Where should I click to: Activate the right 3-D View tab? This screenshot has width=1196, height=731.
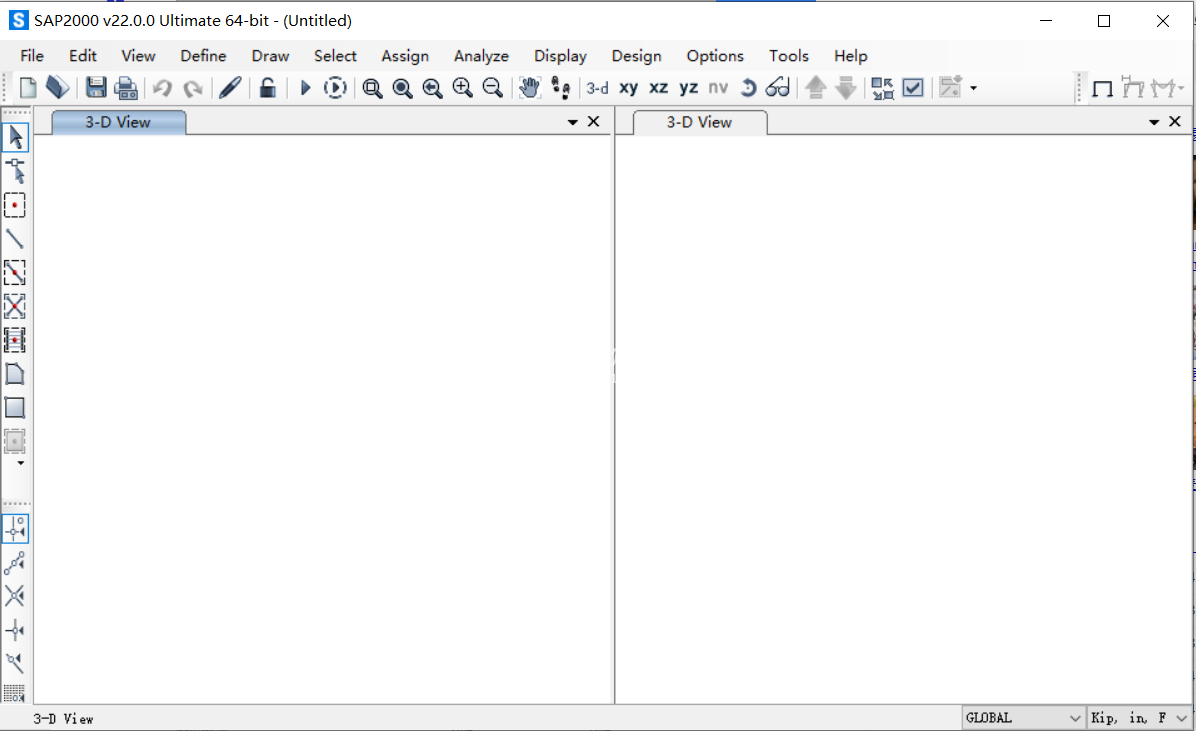coord(699,122)
